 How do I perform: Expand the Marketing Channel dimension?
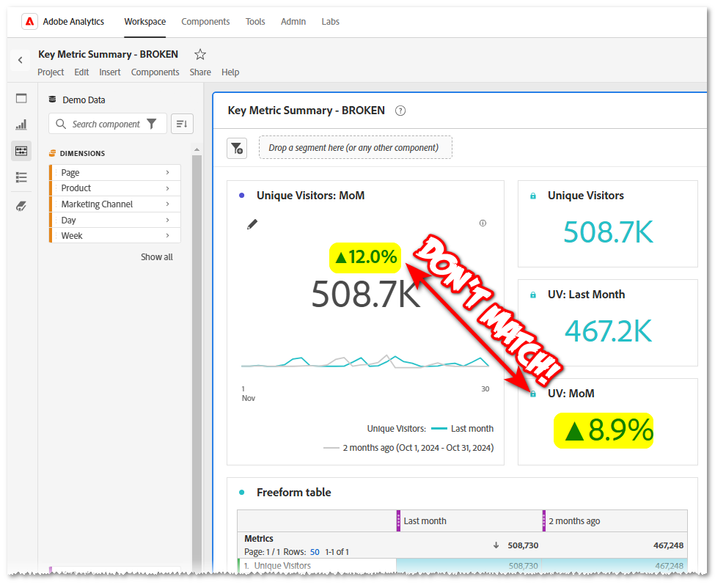point(167,204)
